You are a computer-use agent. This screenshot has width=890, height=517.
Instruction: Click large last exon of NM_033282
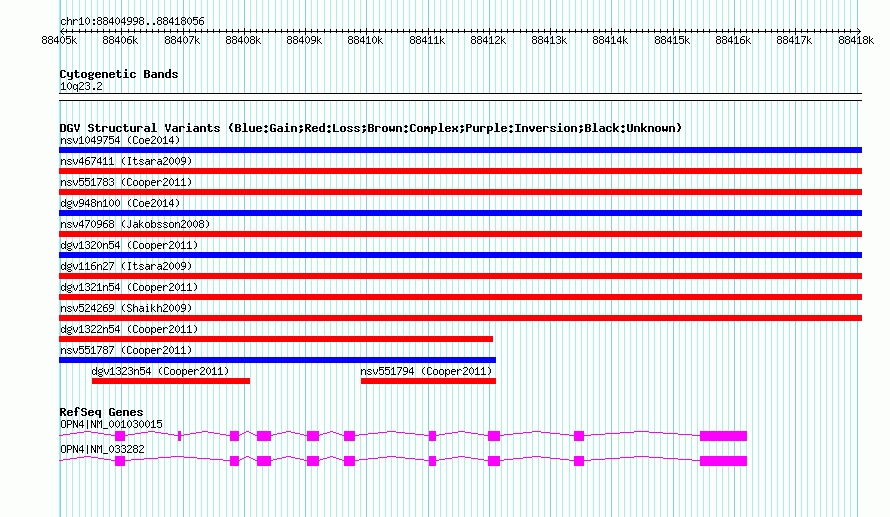(723, 461)
